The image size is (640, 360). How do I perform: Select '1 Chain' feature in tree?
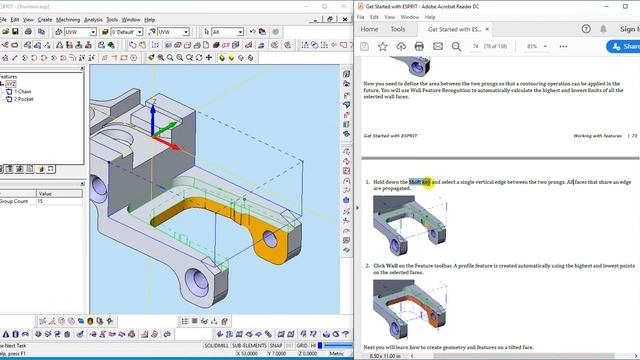coord(23,91)
